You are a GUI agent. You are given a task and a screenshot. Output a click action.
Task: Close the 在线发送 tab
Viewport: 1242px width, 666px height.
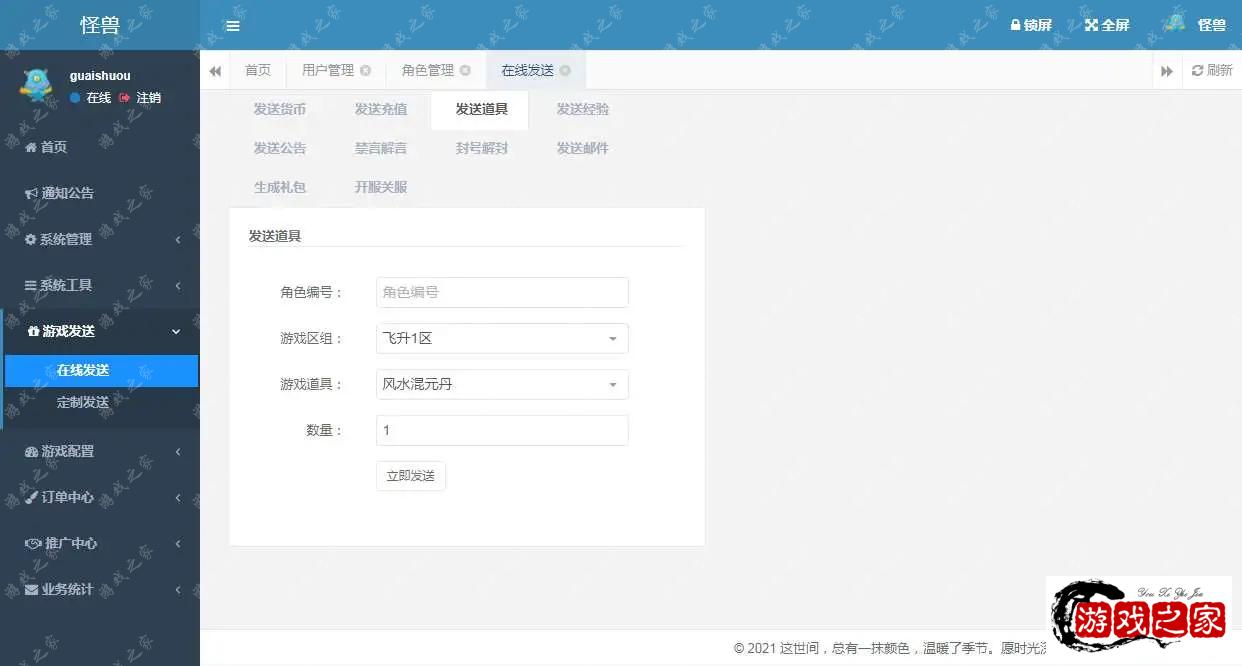point(565,71)
